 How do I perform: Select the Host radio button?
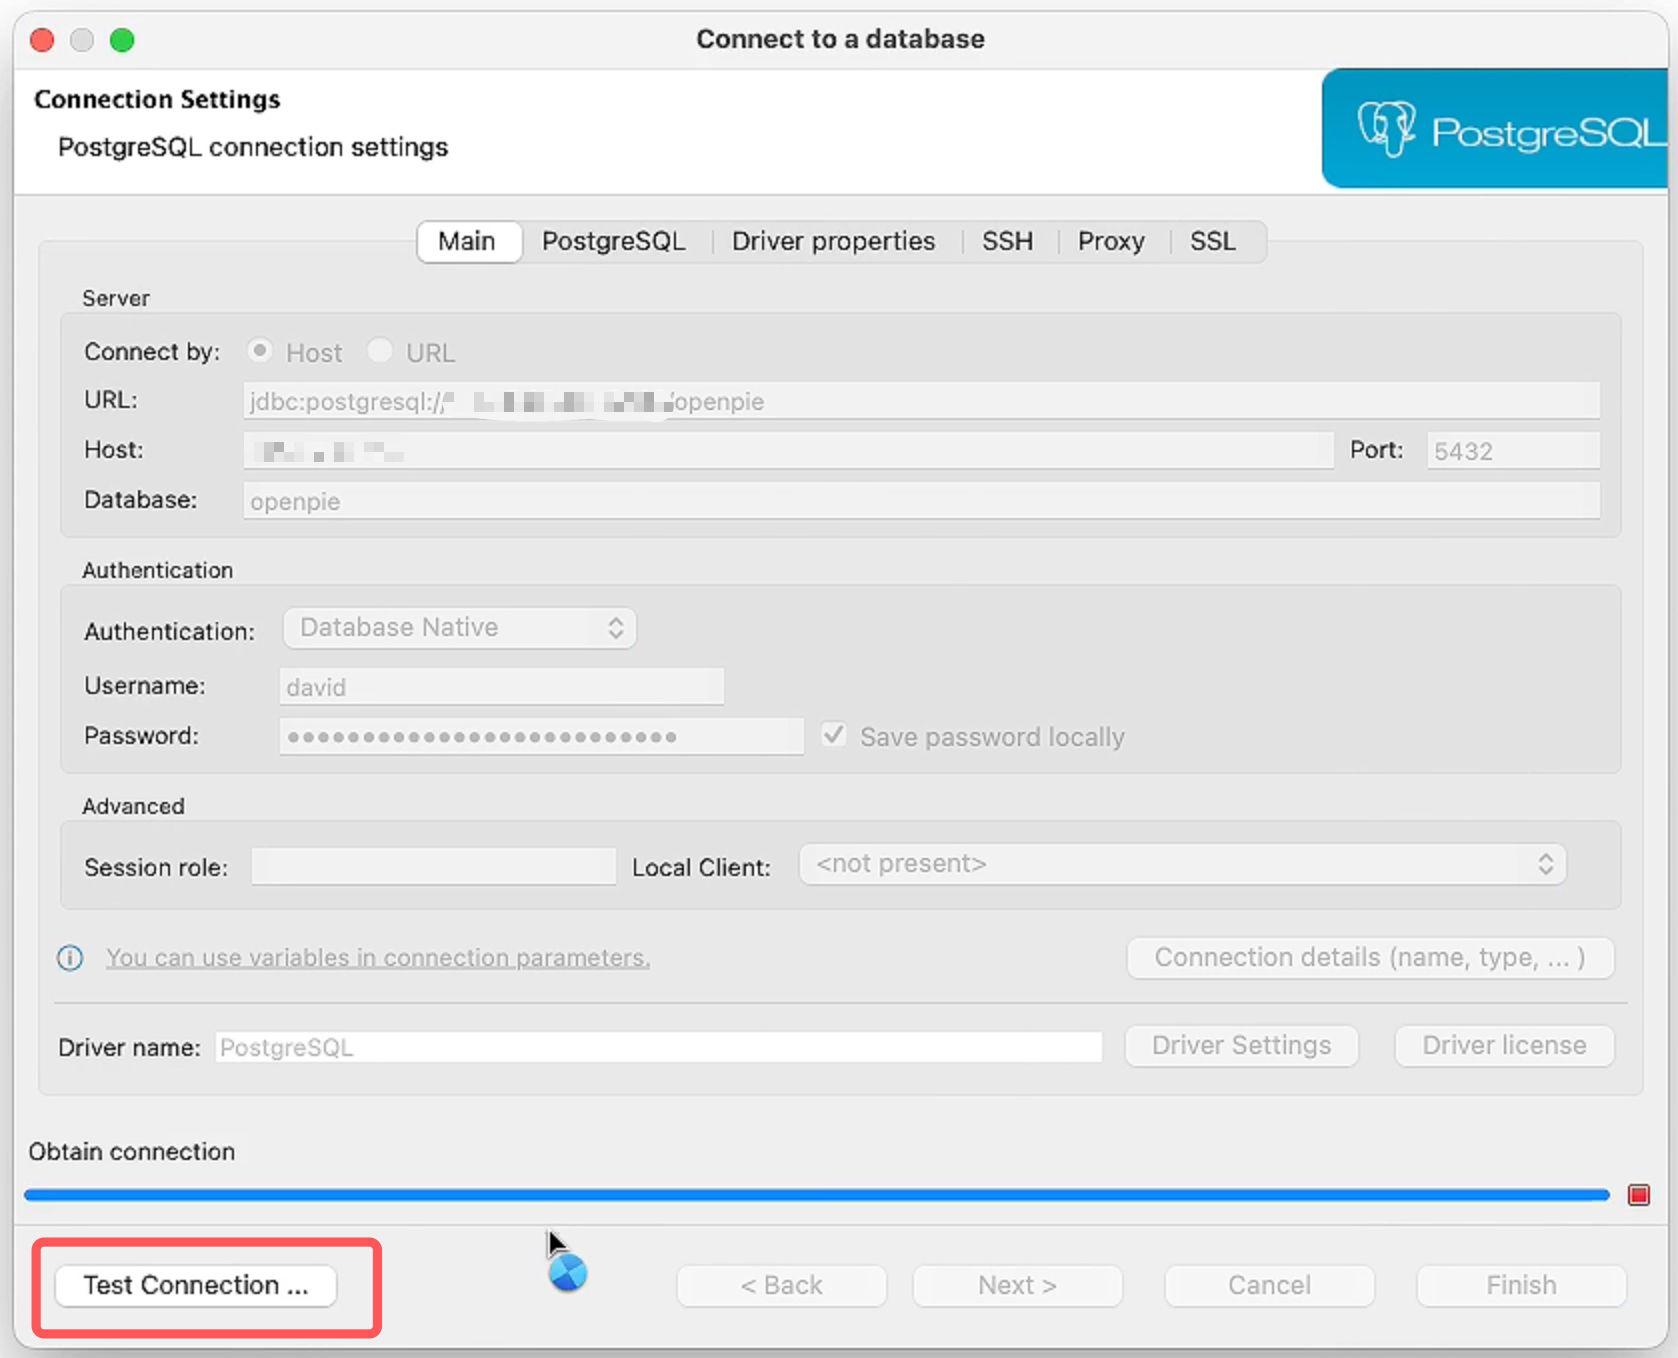tap(260, 351)
